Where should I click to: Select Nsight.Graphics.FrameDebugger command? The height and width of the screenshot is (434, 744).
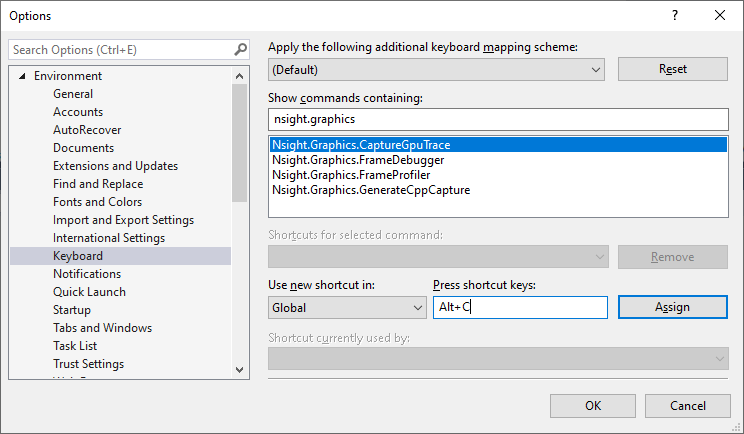tap(358, 160)
